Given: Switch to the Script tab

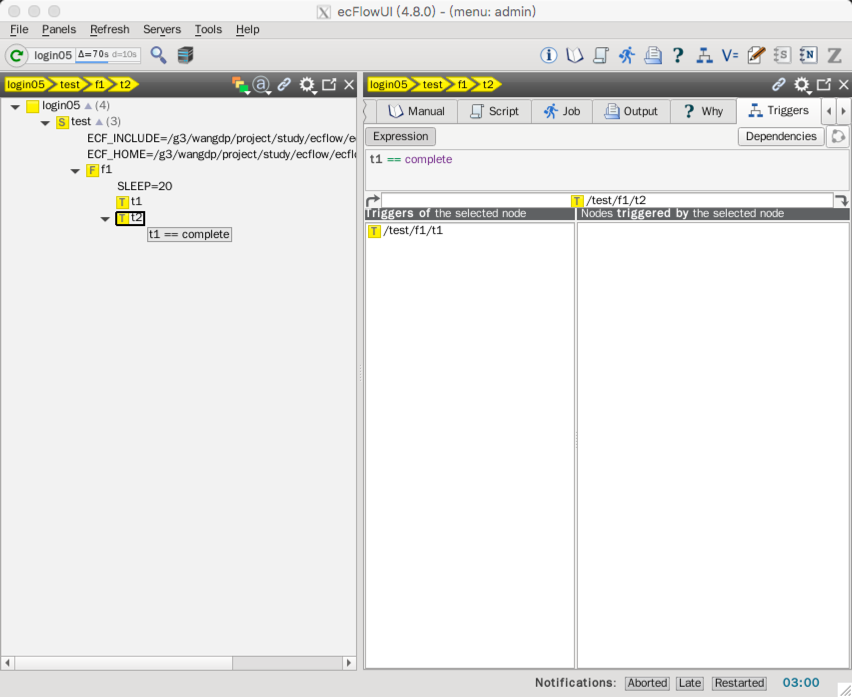Looking at the screenshot, I should tap(494, 111).
